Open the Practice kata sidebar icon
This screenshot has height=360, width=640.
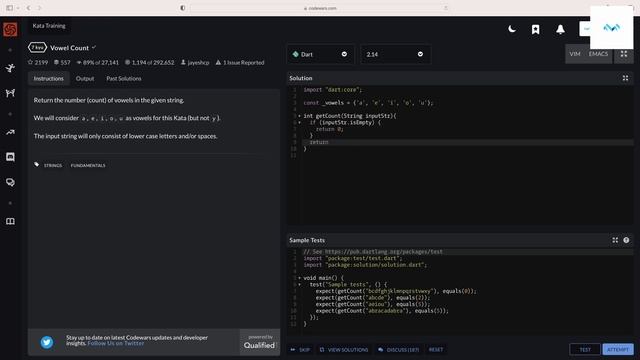[10, 68]
